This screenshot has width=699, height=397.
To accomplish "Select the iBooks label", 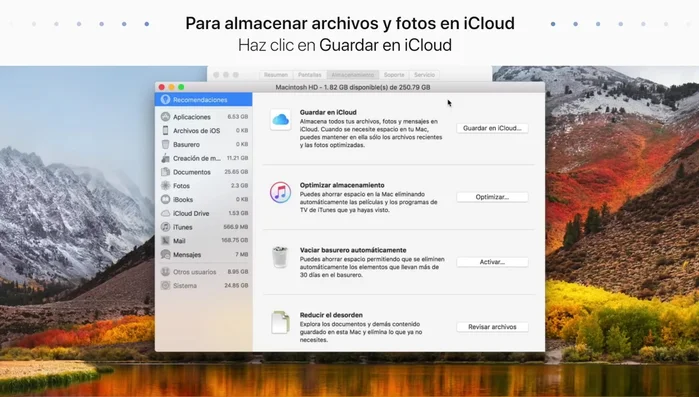I will tap(183, 200).
